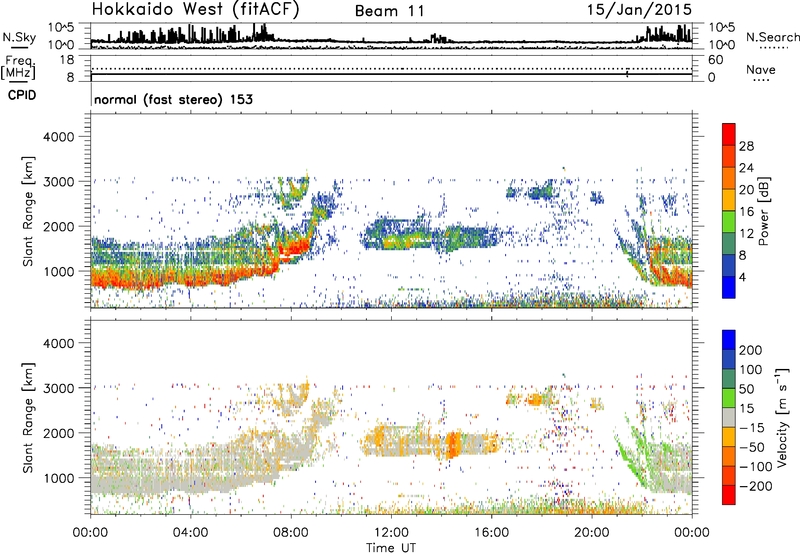
Task: Click the date '15/Jan/2015'
Action: pyautogui.click(x=640, y=10)
